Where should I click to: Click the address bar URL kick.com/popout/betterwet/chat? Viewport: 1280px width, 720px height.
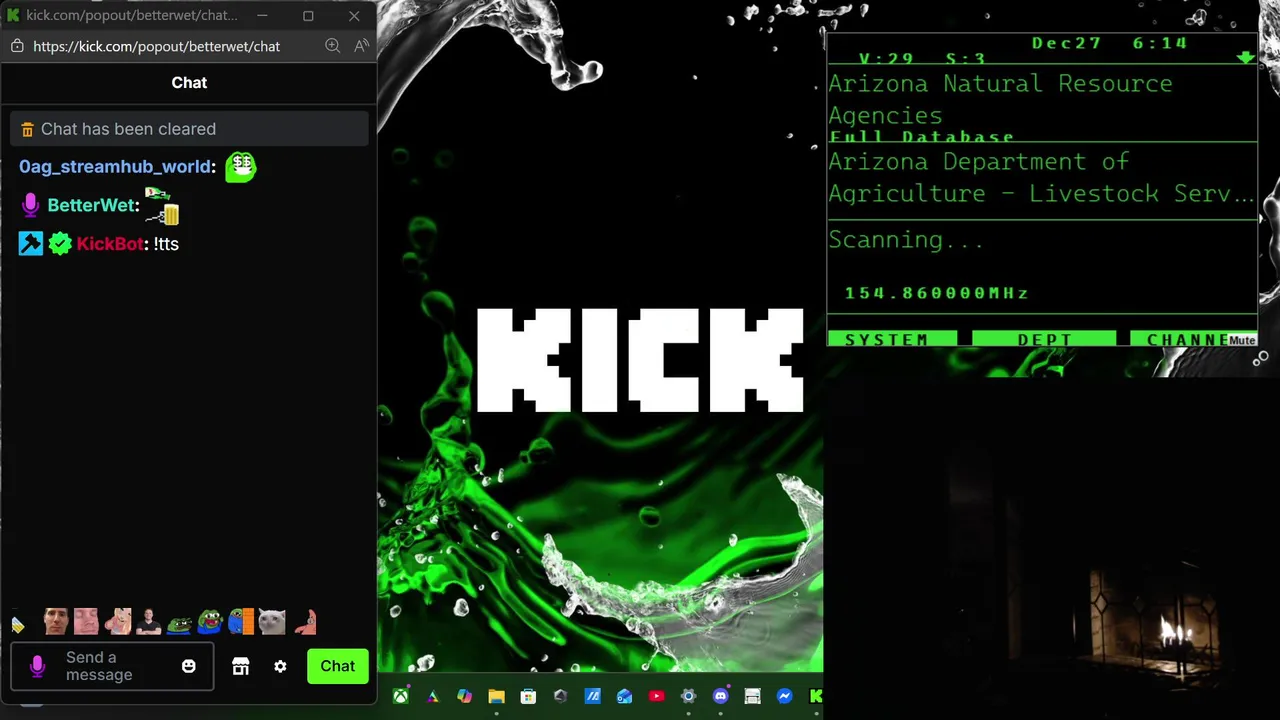tap(156, 46)
